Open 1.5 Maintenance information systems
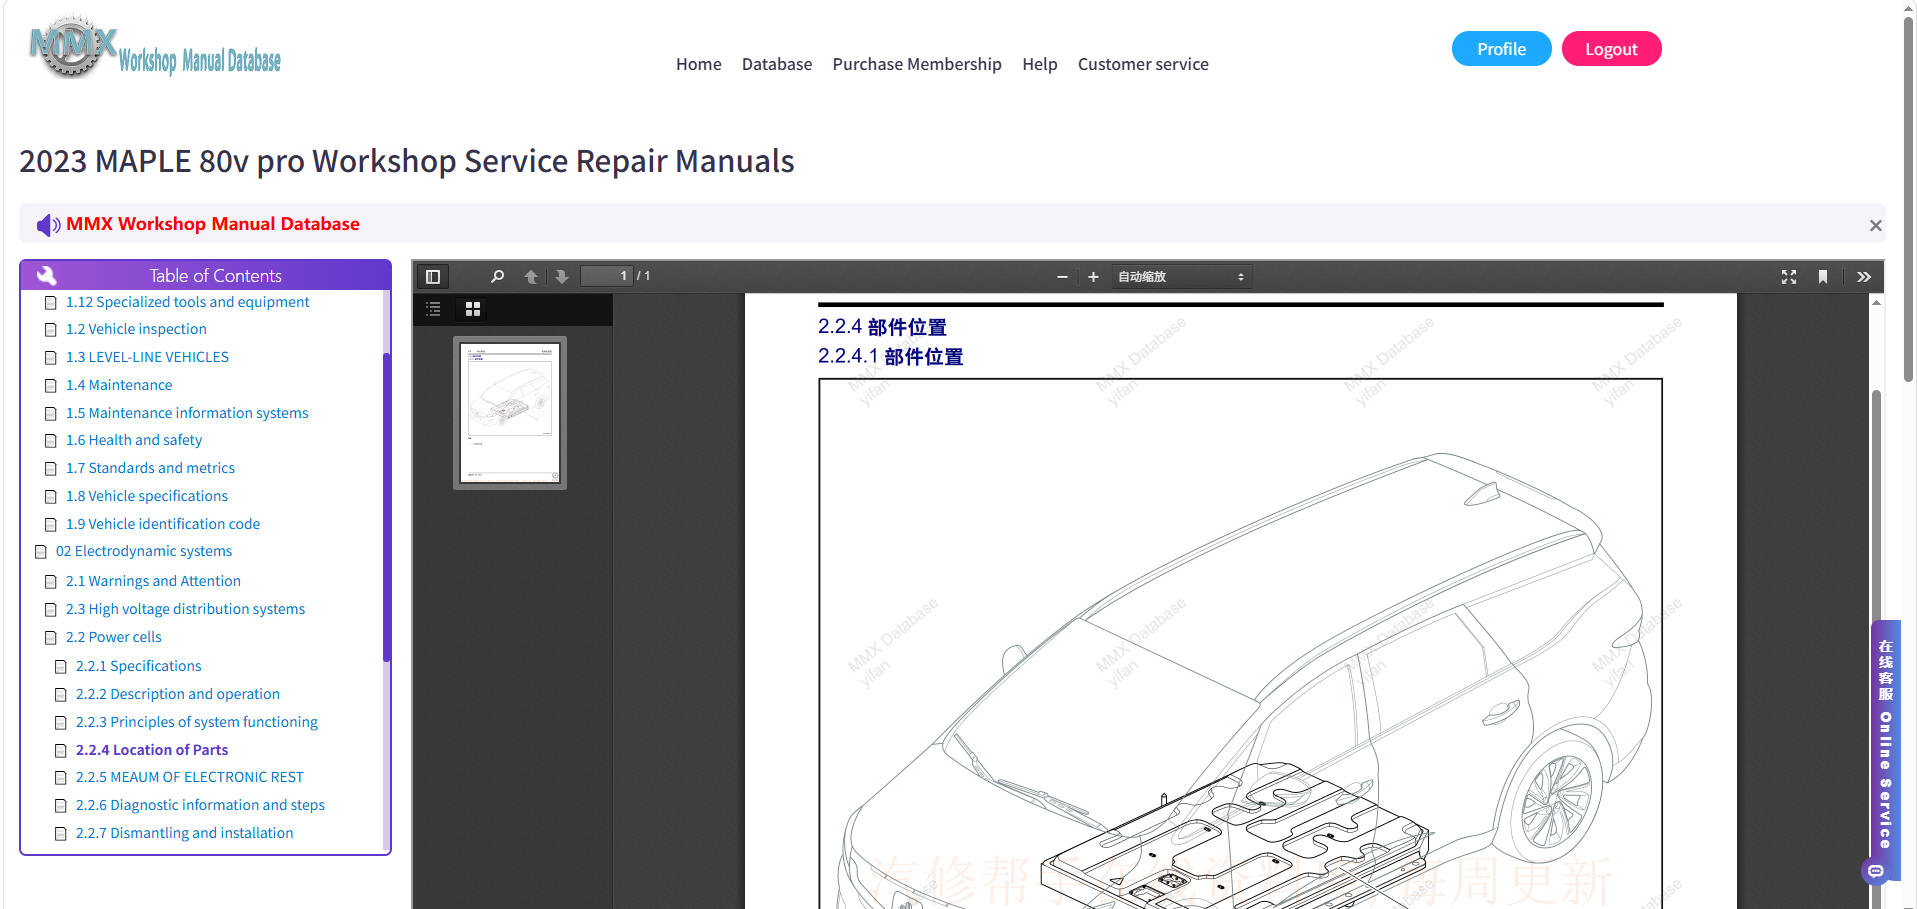1917x909 pixels. click(187, 413)
